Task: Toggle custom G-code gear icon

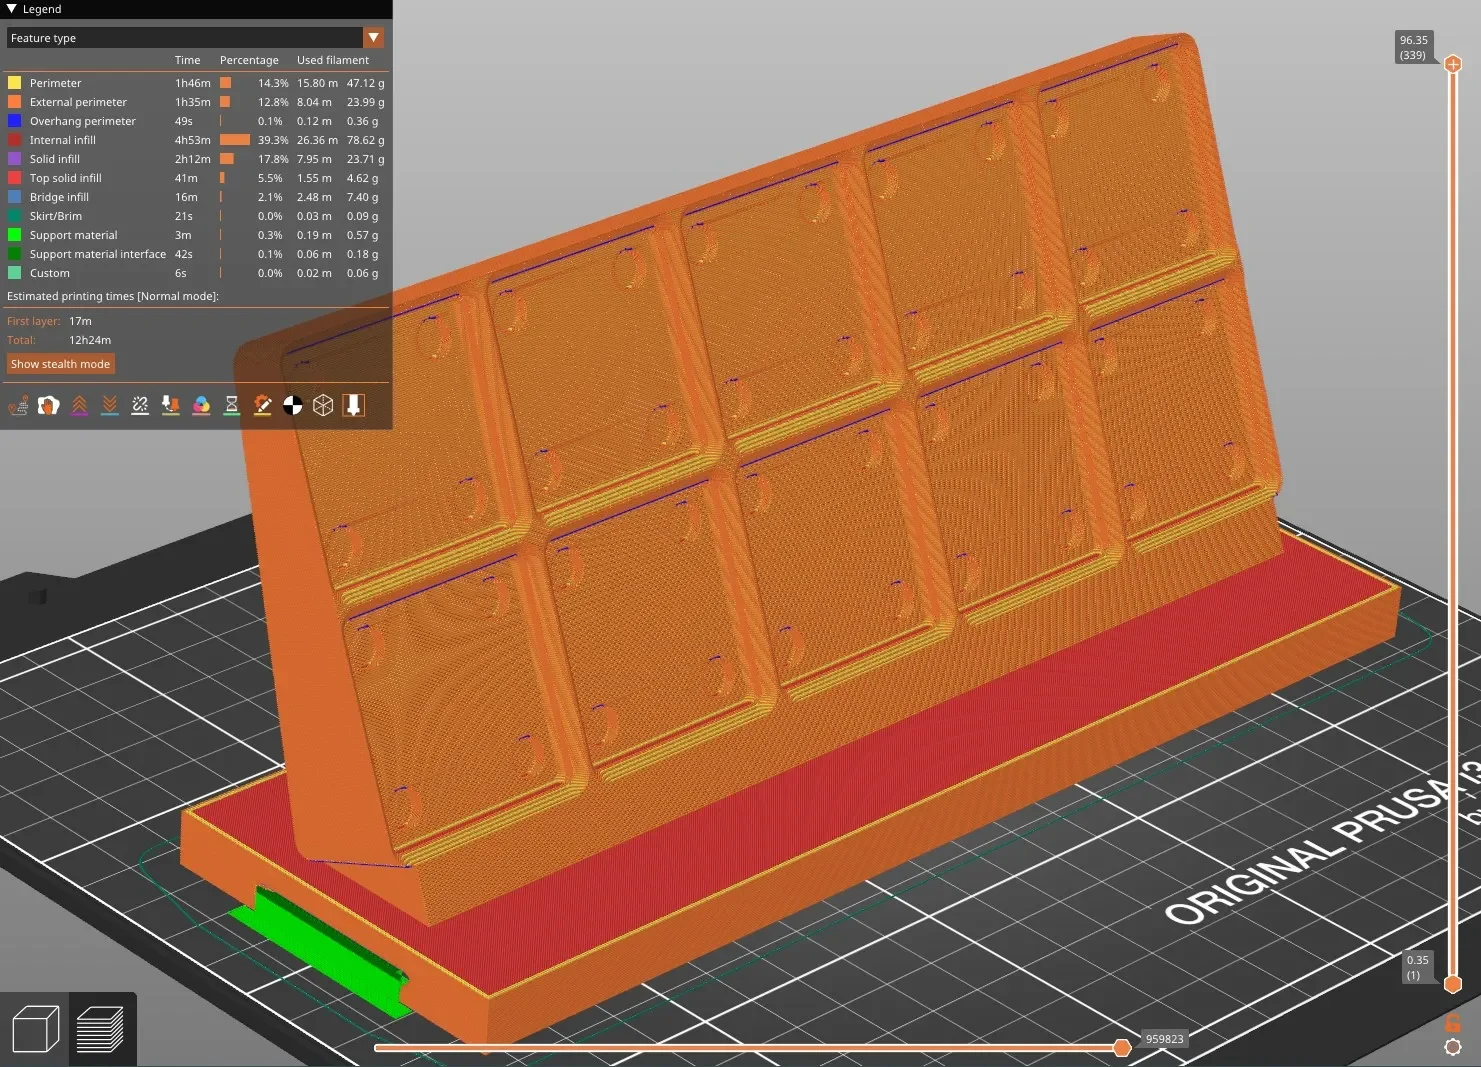Action: point(262,405)
